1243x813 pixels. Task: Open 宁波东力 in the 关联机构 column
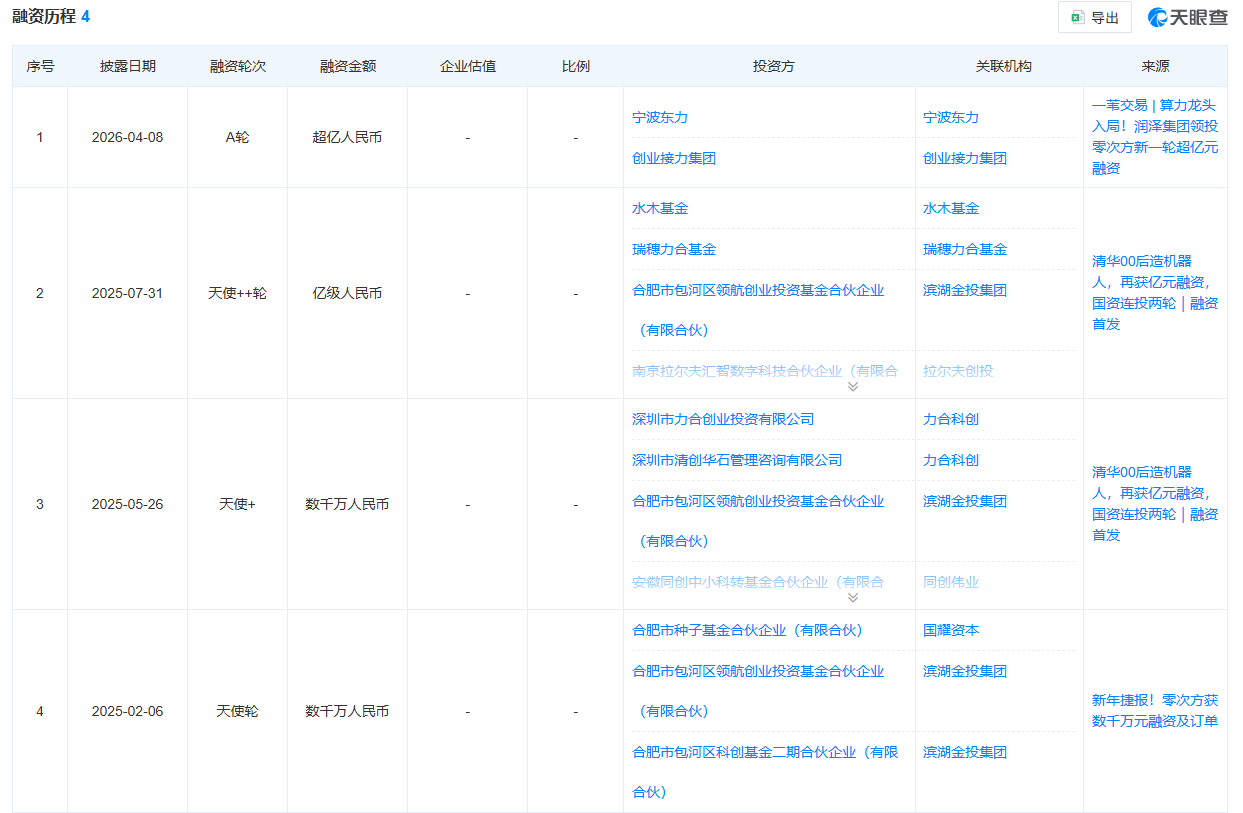click(x=951, y=117)
